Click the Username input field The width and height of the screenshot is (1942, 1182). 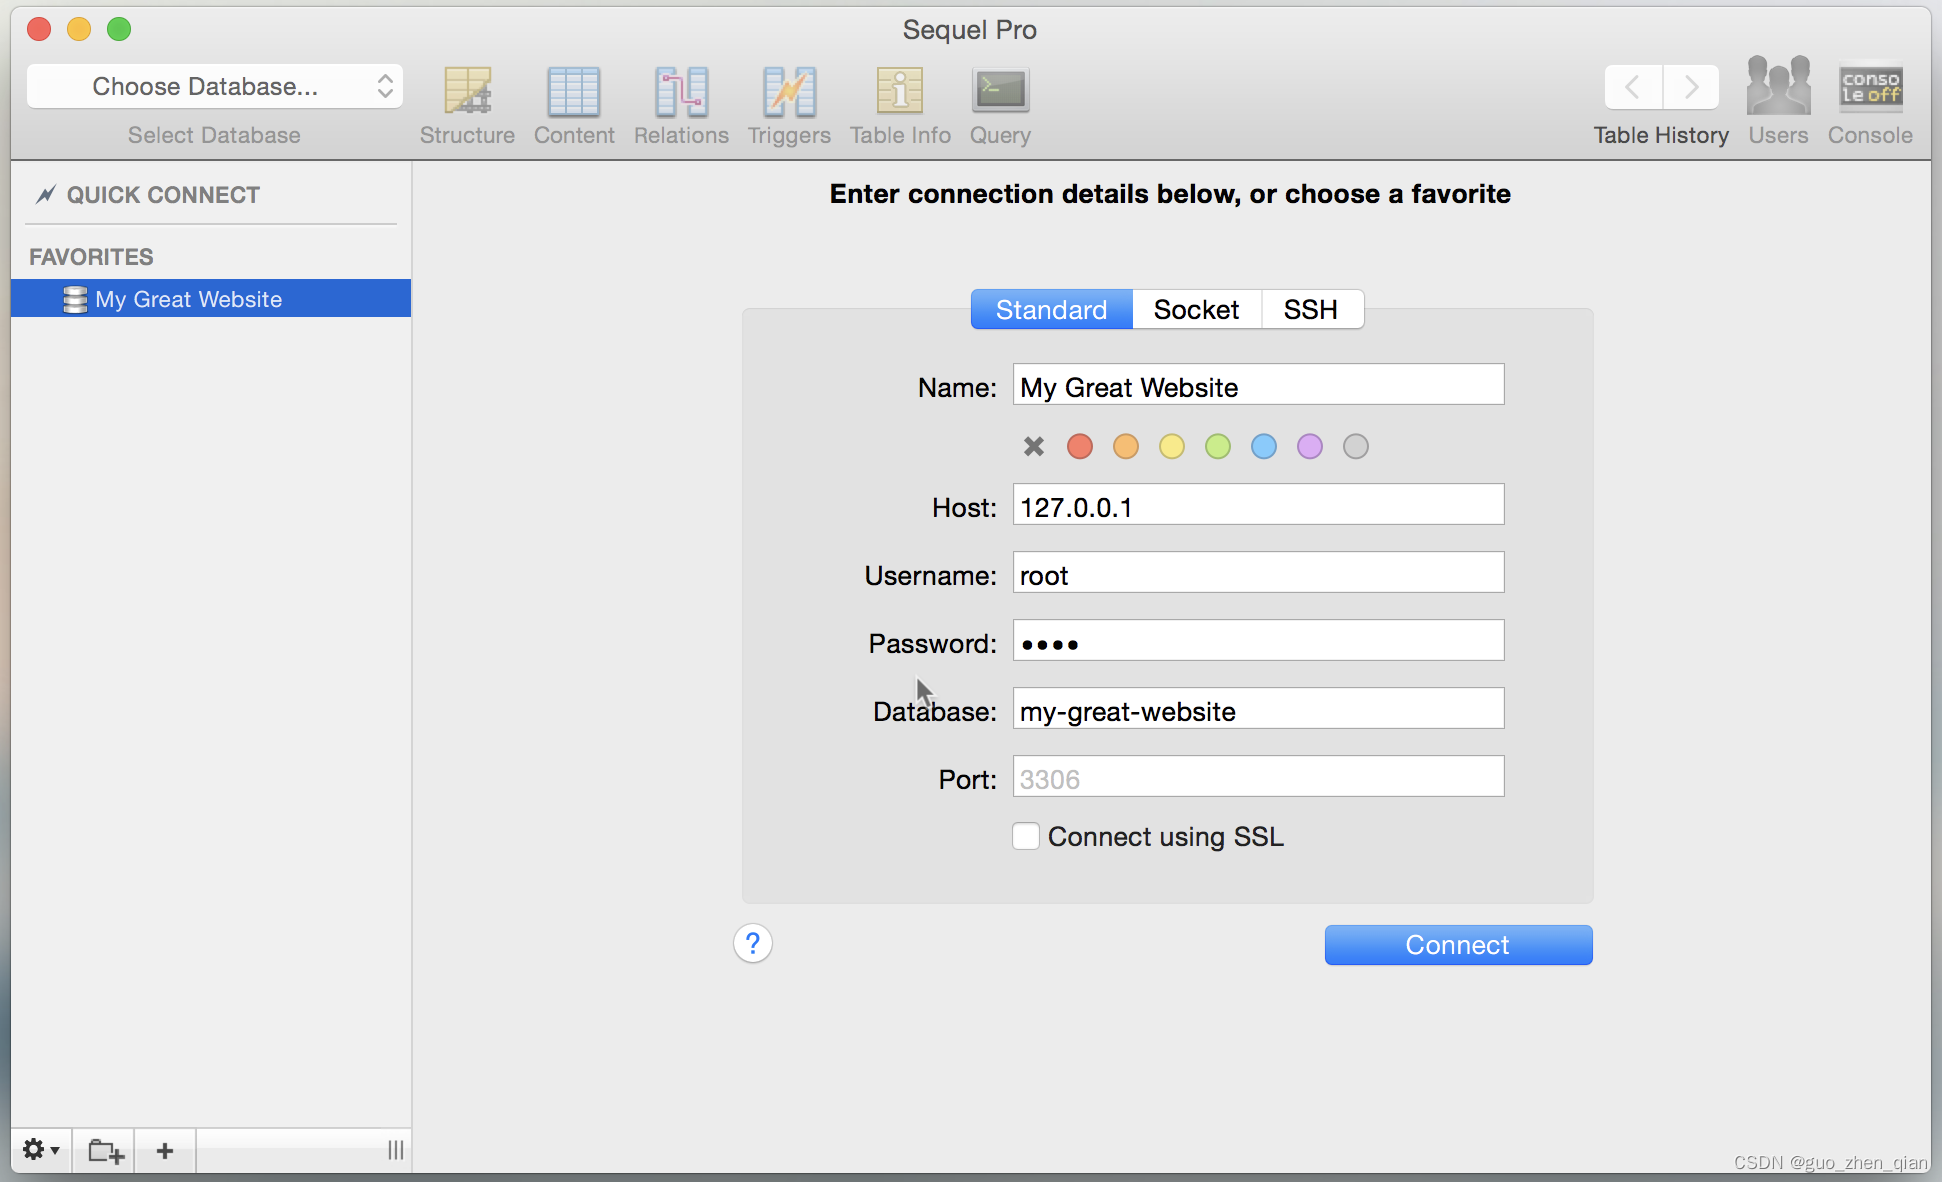1258,573
